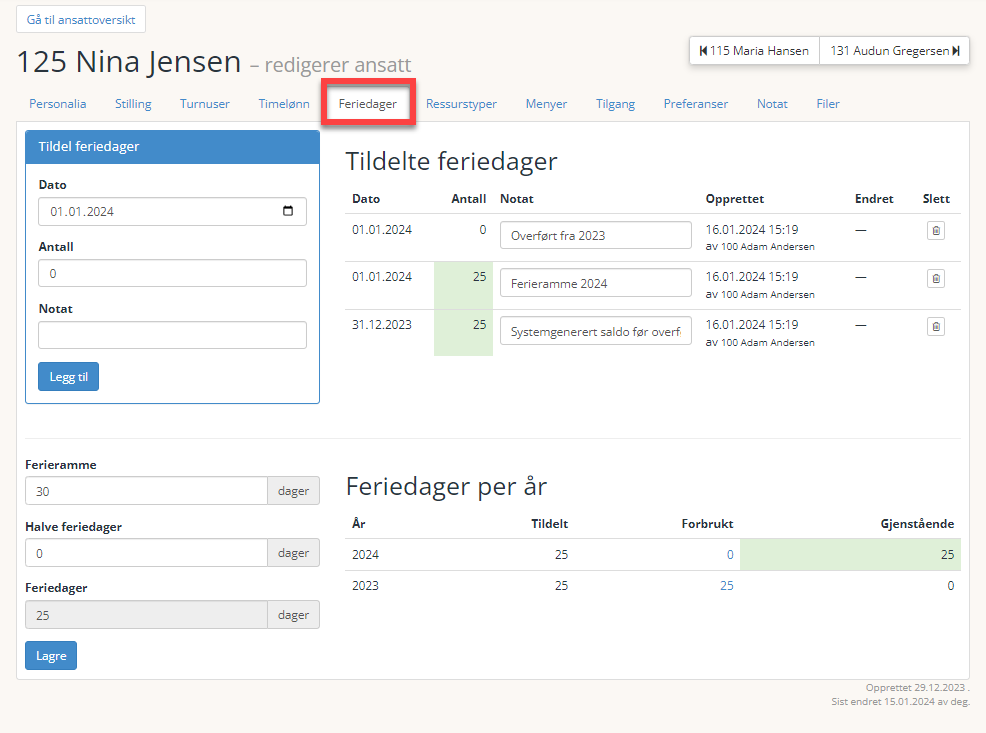This screenshot has height=733, width=986.
Task: Switch to the Timelønn tab
Action: [284, 104]
